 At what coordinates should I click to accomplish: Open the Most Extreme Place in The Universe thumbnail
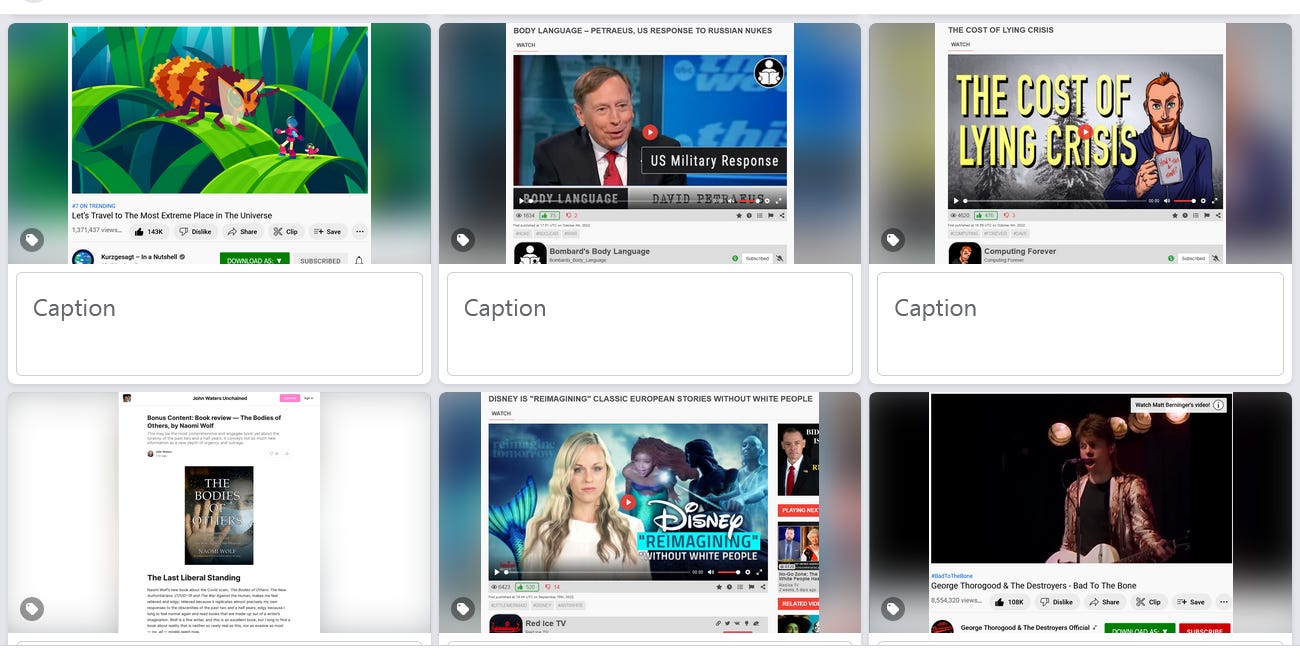coord(219,144)
